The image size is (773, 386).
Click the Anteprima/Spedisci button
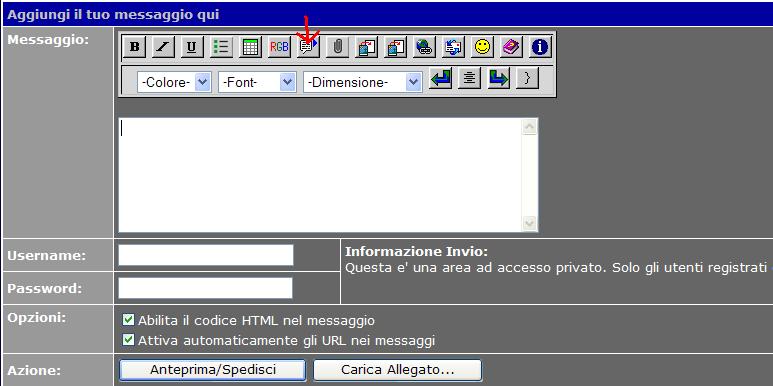[x=212, y=370]
